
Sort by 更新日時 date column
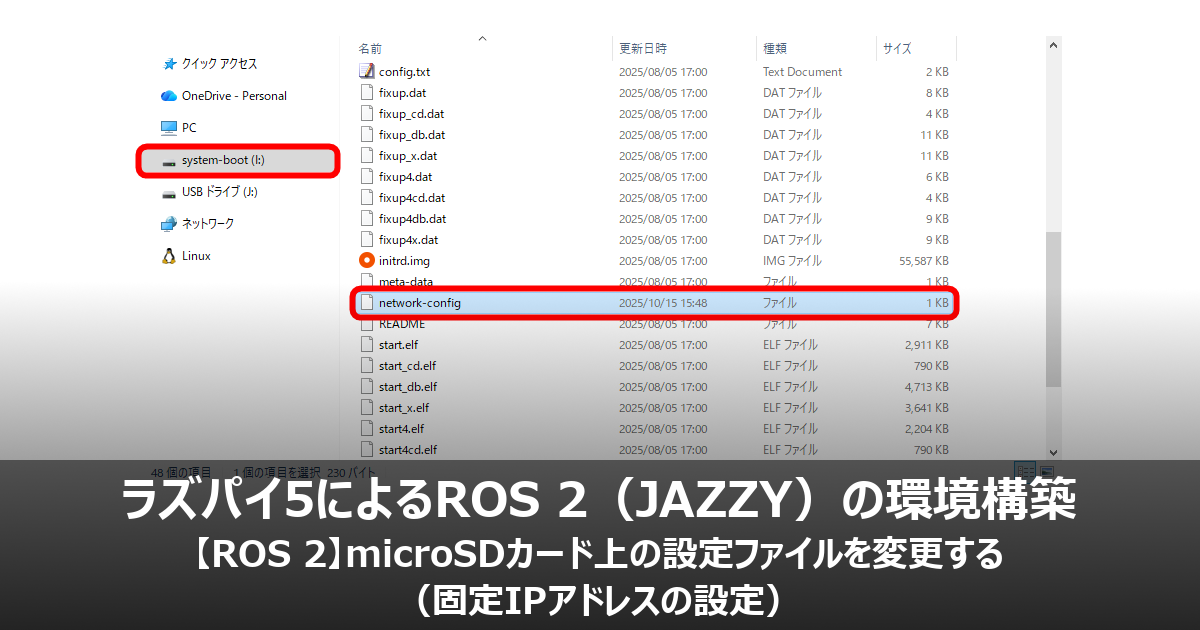pyautogui.click(x=642, y=48)
